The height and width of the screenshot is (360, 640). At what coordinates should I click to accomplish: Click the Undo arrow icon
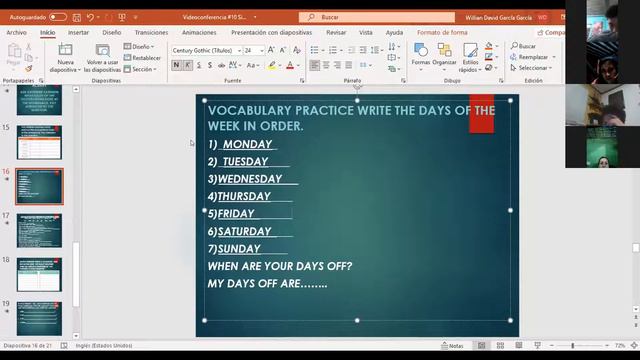[90, 17]
